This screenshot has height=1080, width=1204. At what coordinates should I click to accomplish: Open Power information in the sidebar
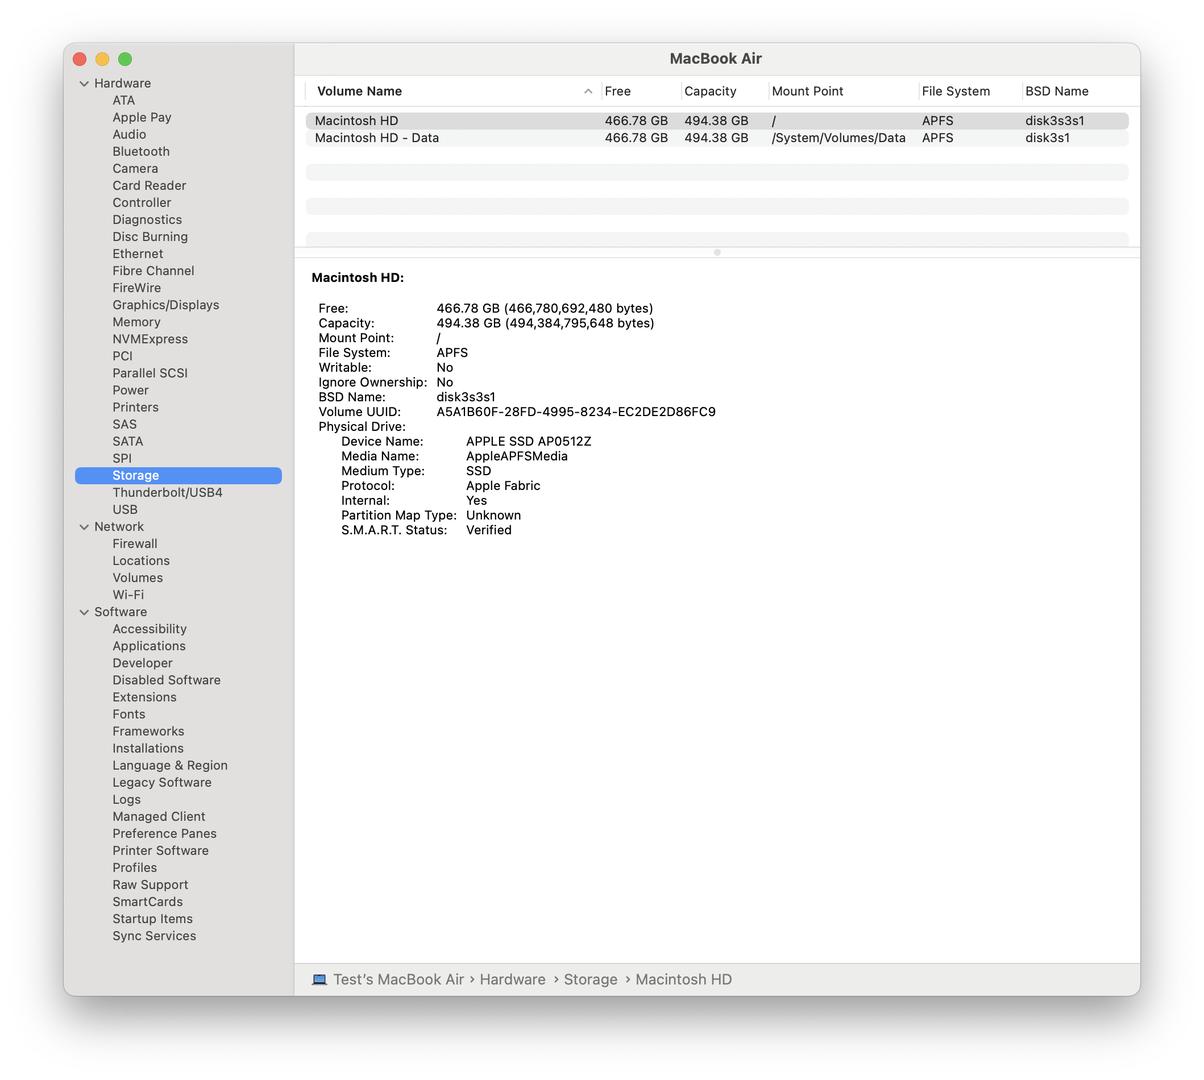[x=130, y=390]
